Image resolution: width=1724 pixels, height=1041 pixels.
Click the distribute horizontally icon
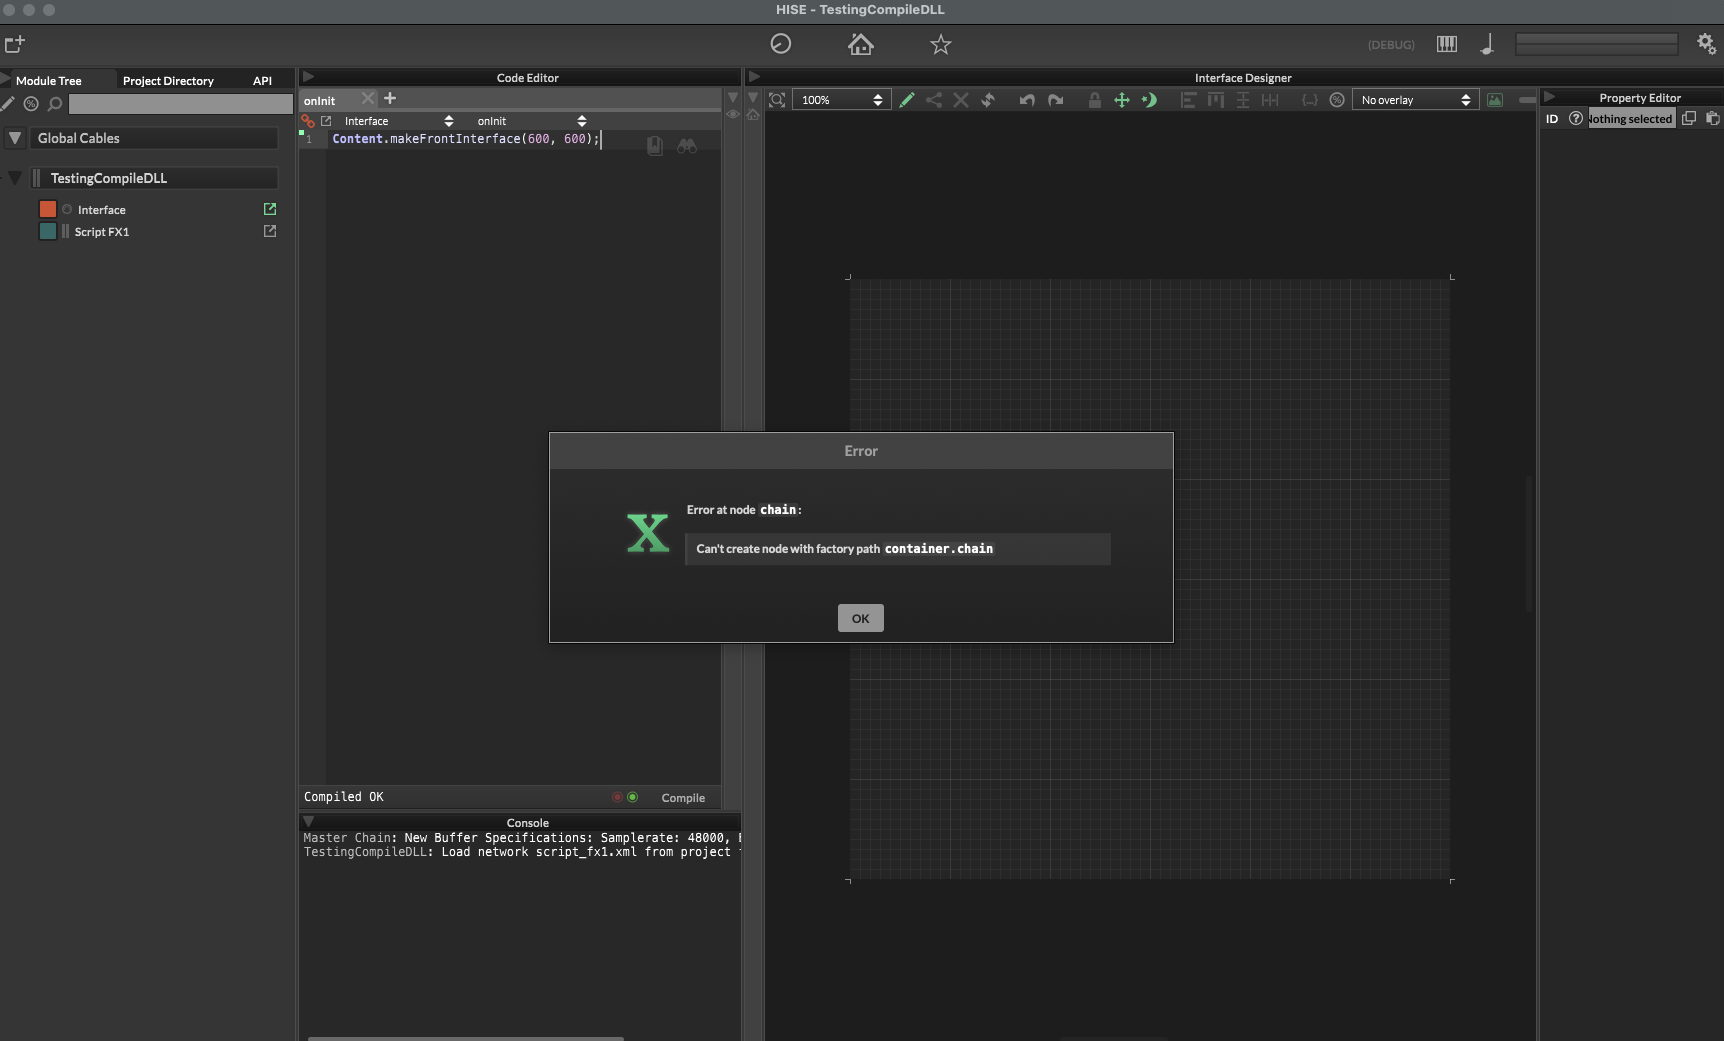[1270, 100]
